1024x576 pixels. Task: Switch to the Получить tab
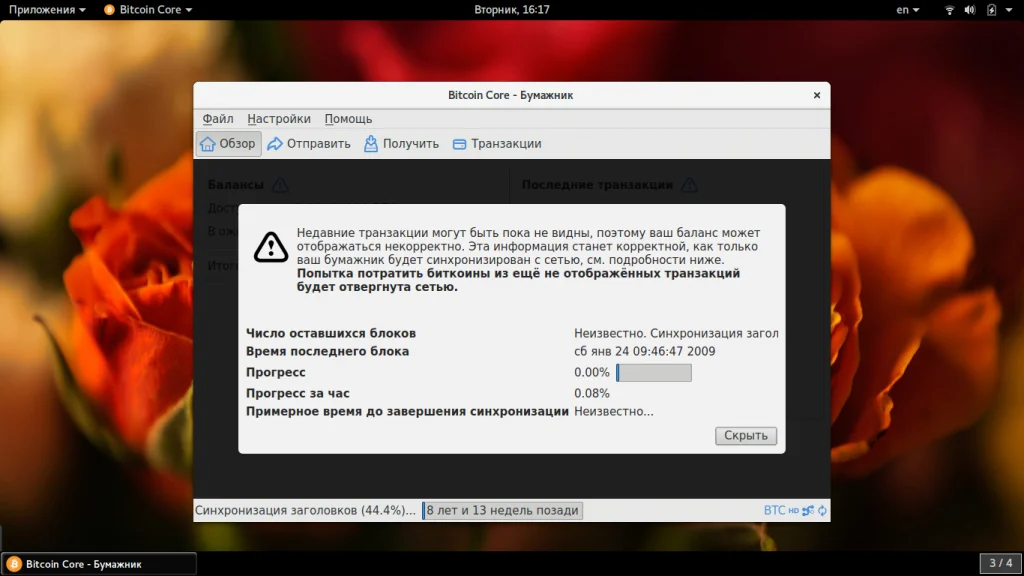pos(402,144)
